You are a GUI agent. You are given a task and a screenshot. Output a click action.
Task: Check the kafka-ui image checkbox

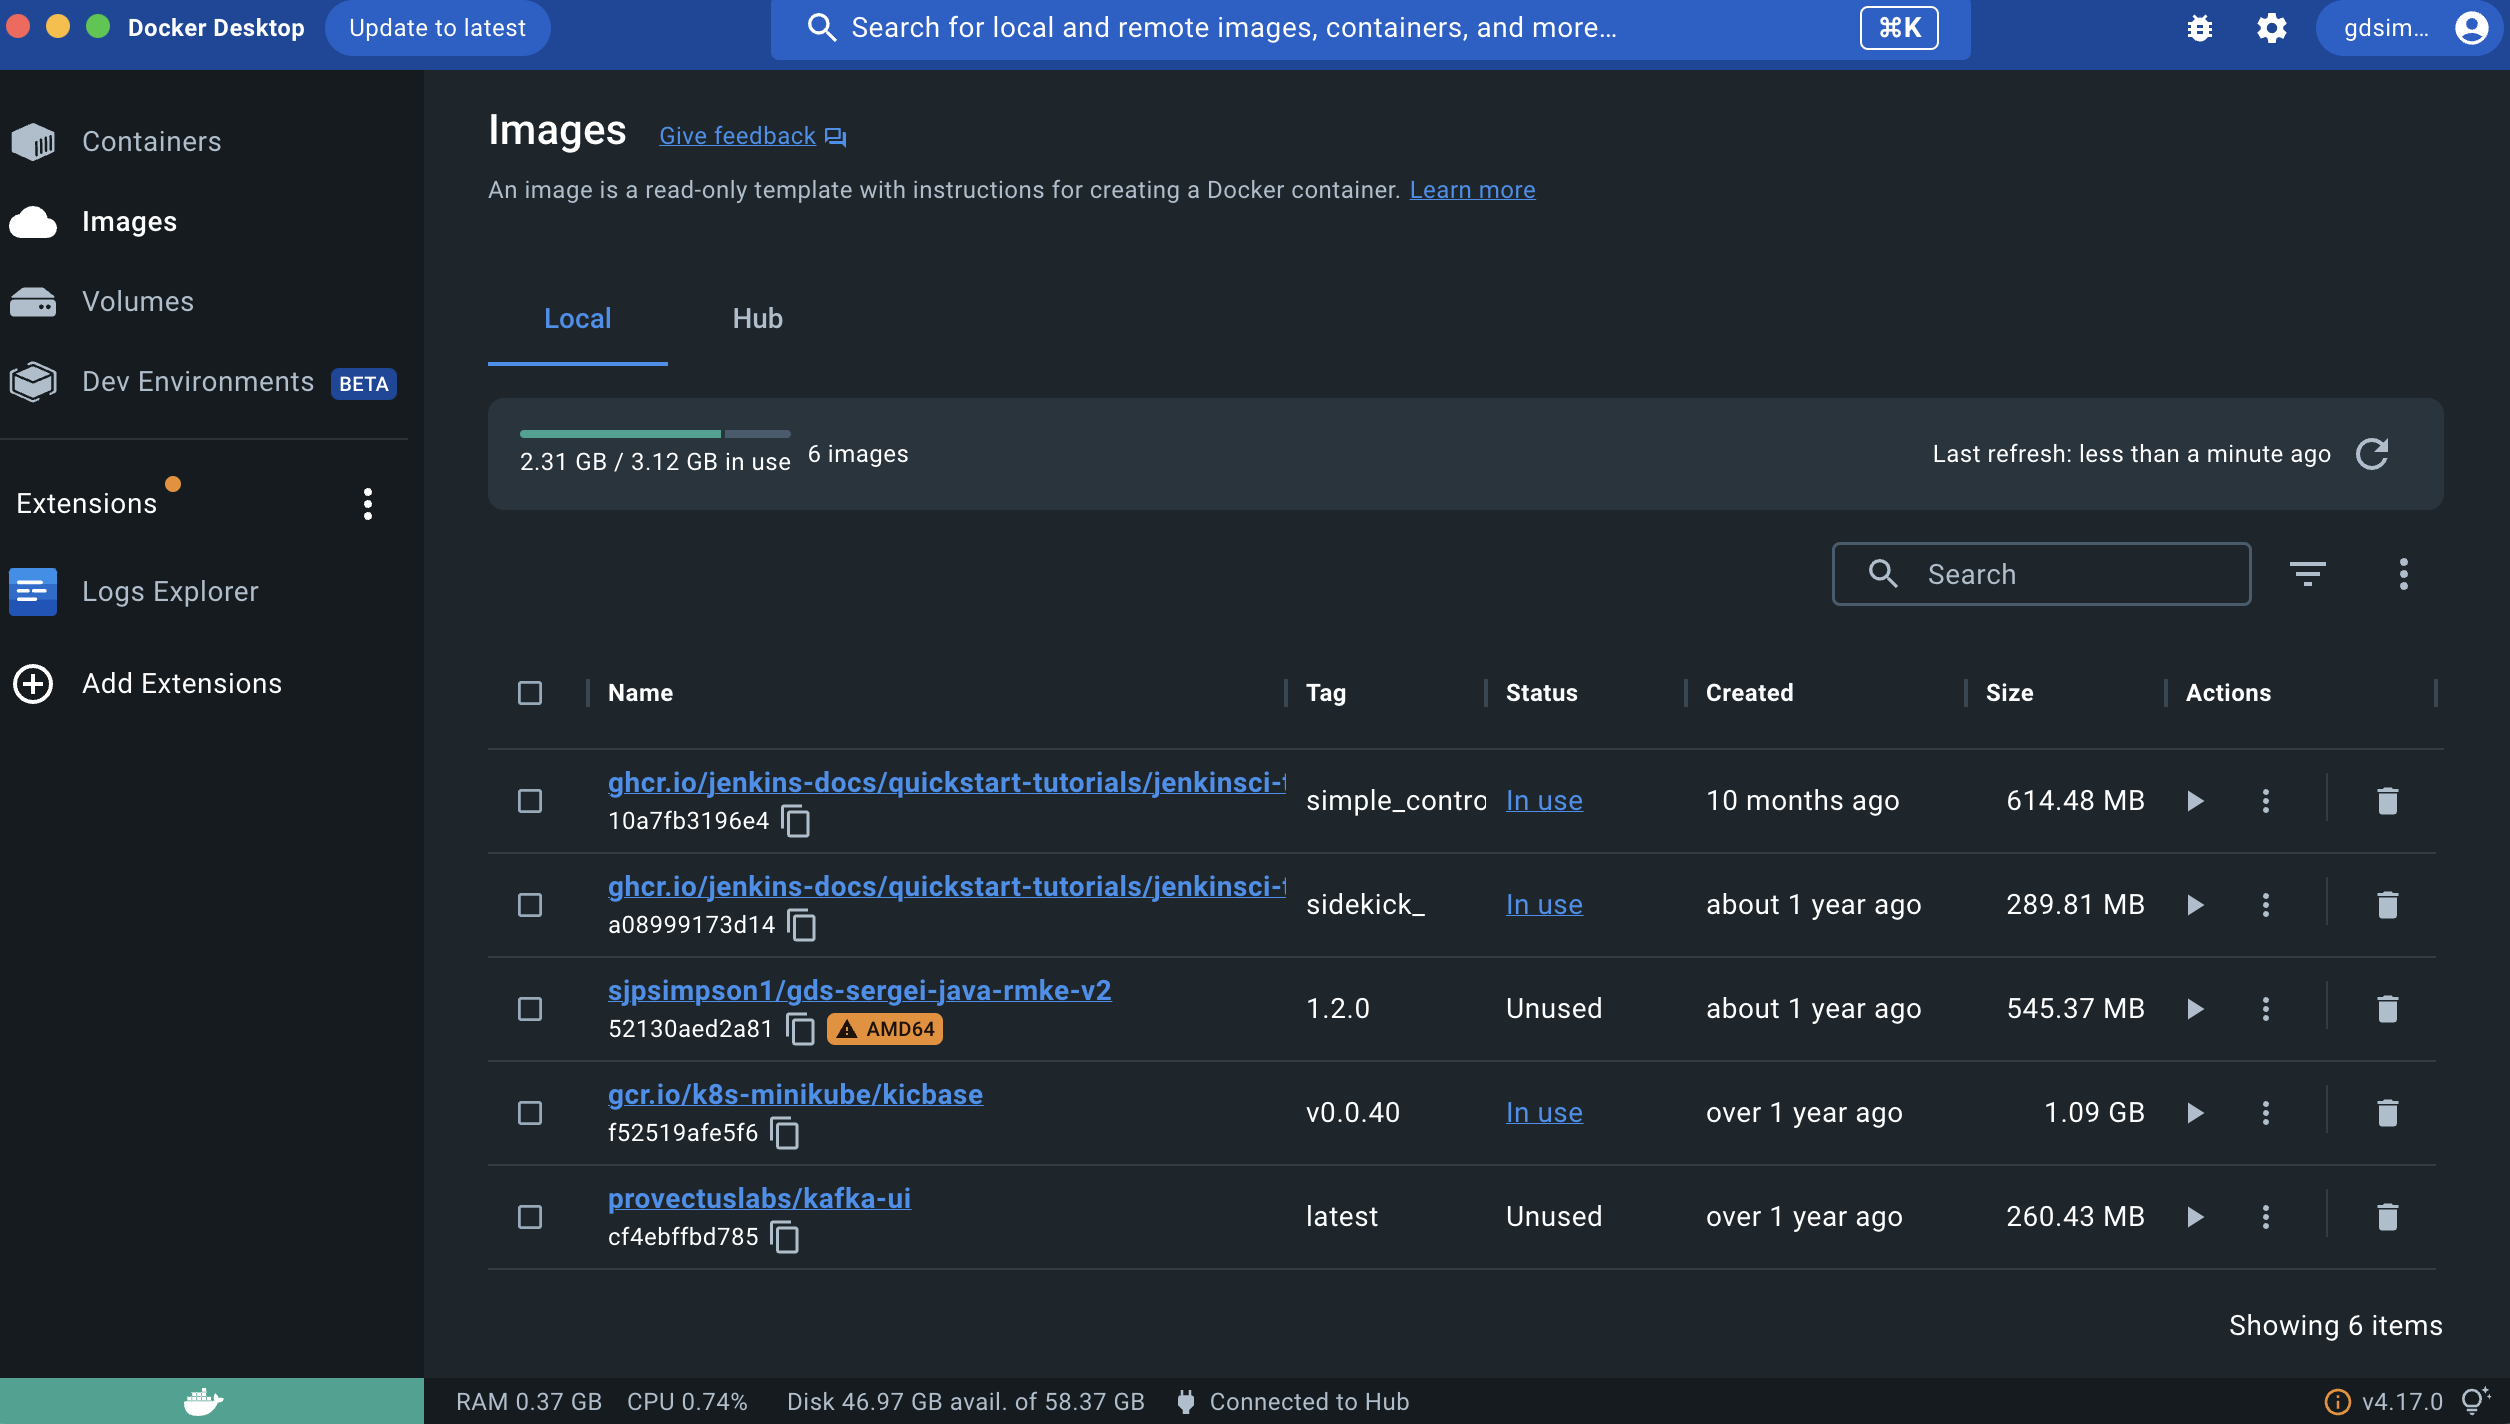coord(530,1217)
